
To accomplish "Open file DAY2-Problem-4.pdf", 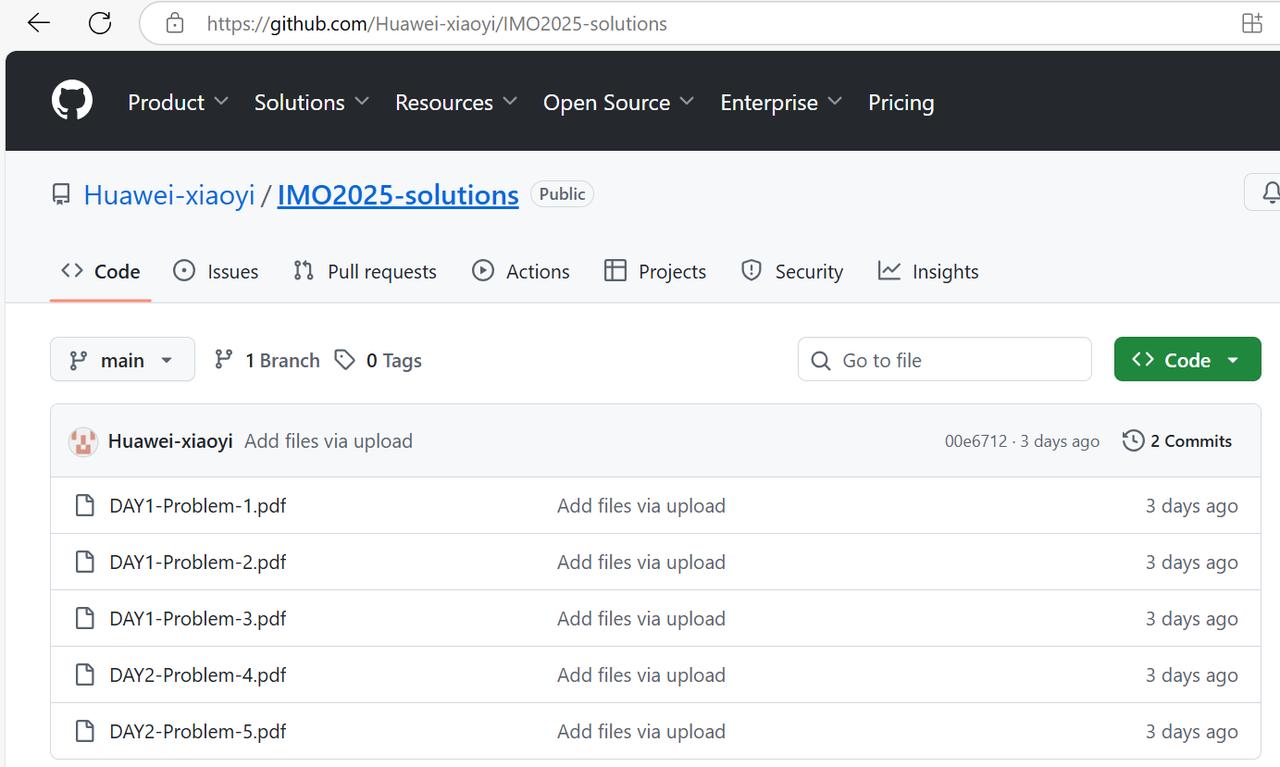I will pyautogui.click(x=198, y=675).
